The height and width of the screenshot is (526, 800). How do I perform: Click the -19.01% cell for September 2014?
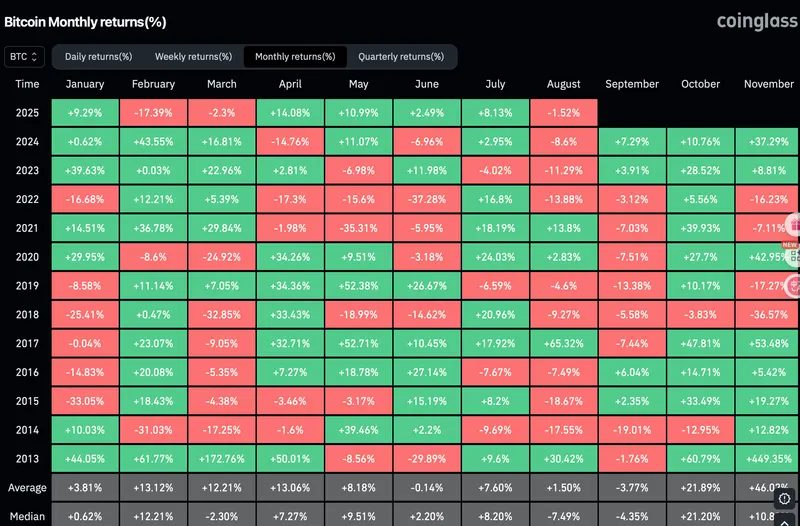[x=632, y=430]
